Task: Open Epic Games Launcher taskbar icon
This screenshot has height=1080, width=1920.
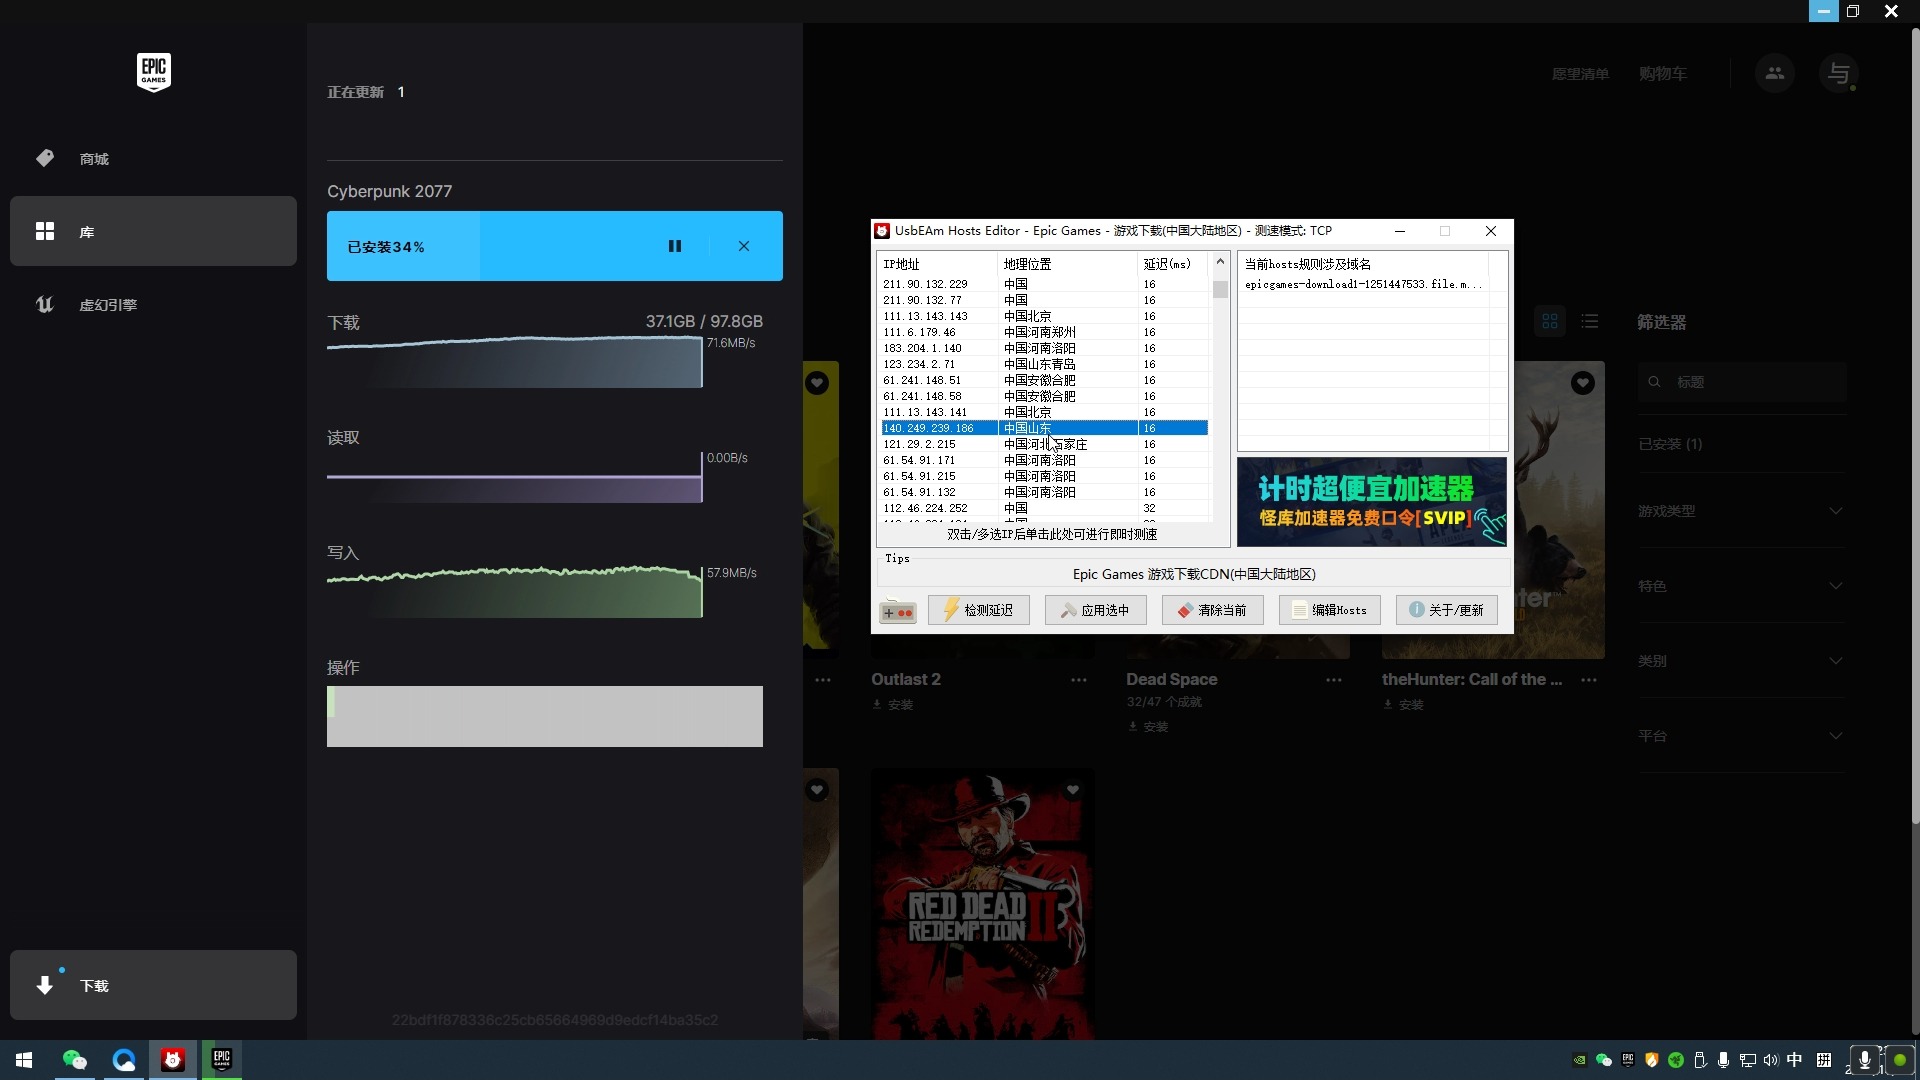Action: coord(222,1060)
